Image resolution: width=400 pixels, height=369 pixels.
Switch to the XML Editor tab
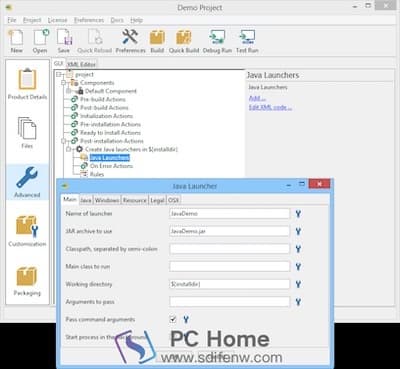coord(81,64)
